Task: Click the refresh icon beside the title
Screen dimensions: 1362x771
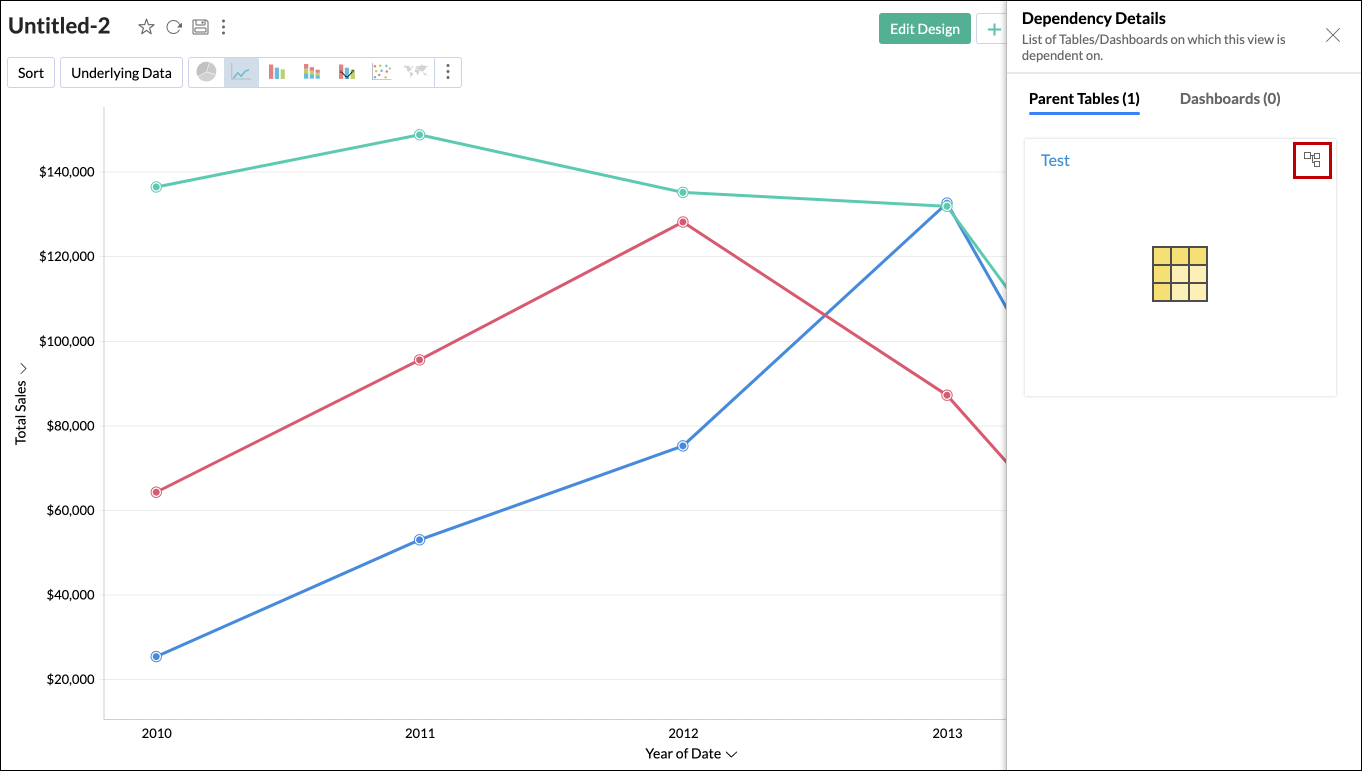Action: coord(174,27)
